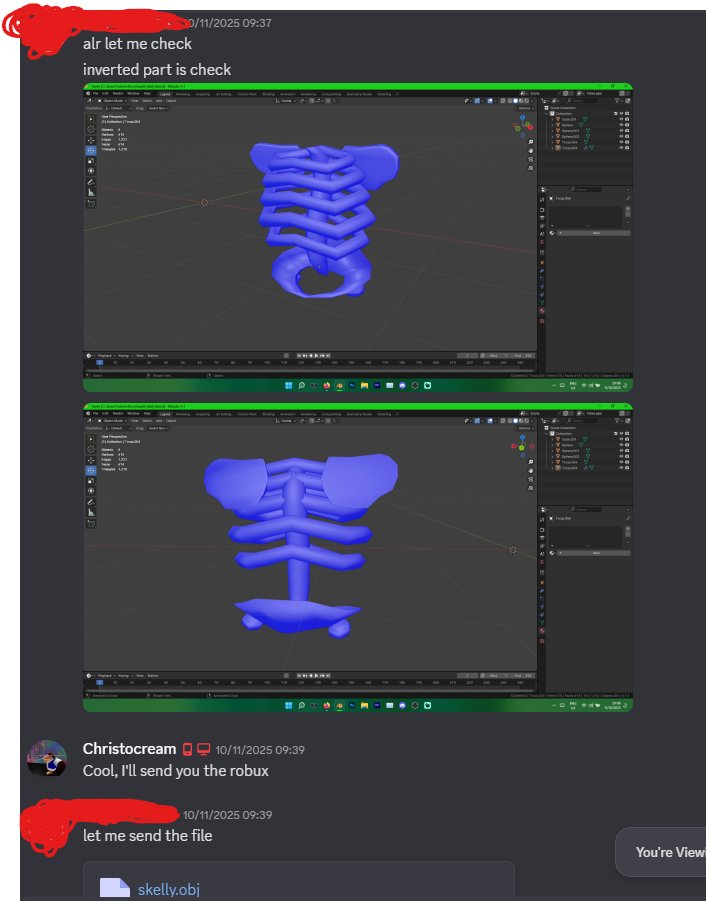Toggle camera view icon in top Blender viewport
This screenshot has width=706, height=901.
tap(530, 159)
